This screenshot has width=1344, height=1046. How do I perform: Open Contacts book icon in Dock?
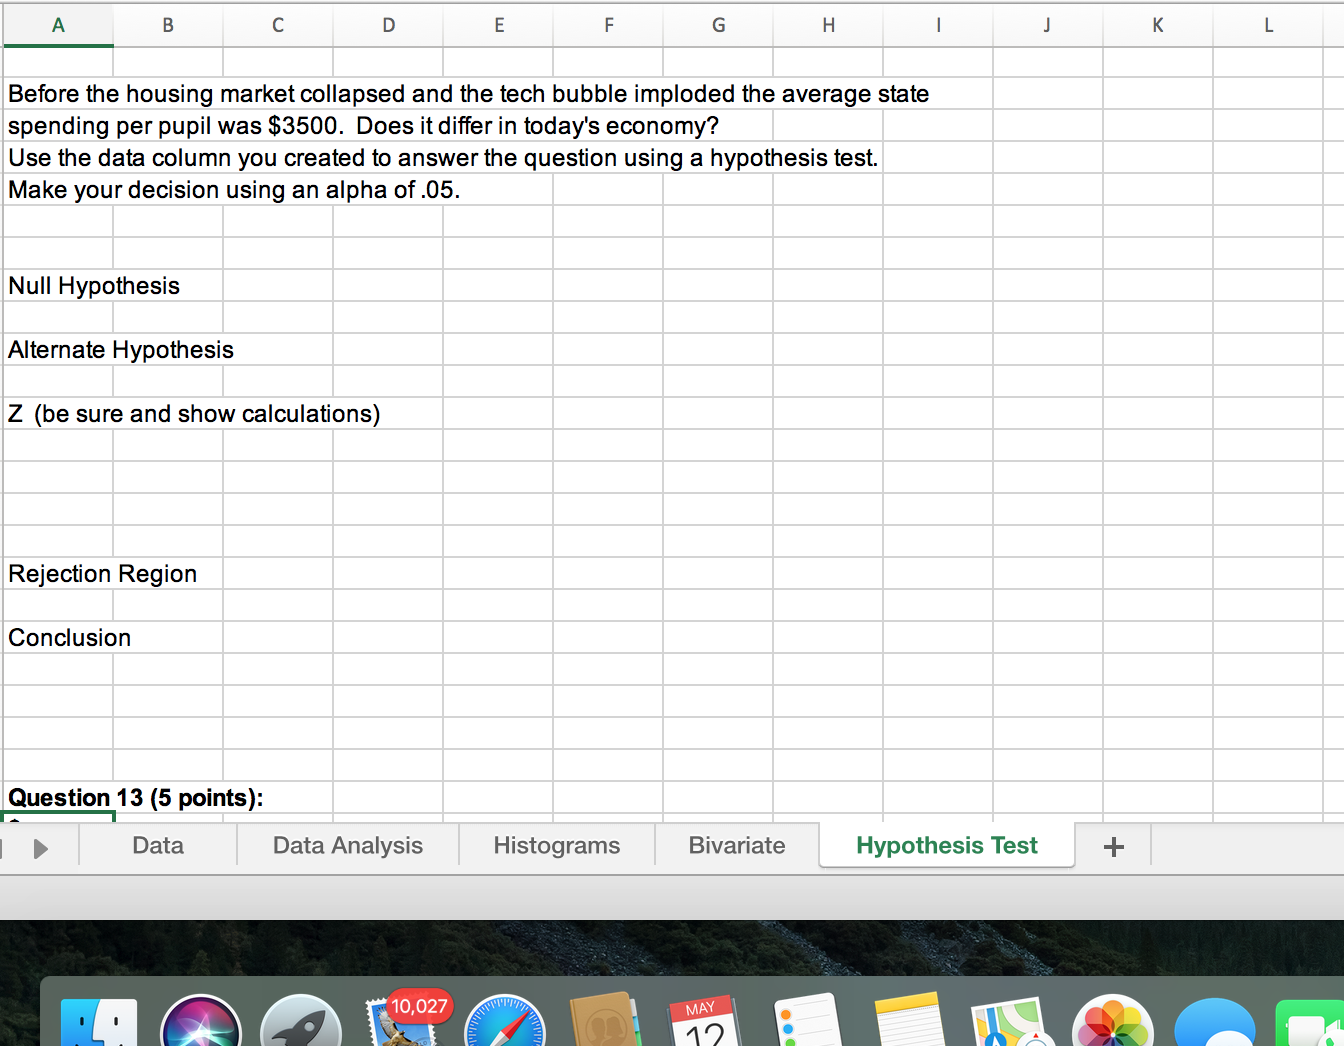coord(605,1020)
